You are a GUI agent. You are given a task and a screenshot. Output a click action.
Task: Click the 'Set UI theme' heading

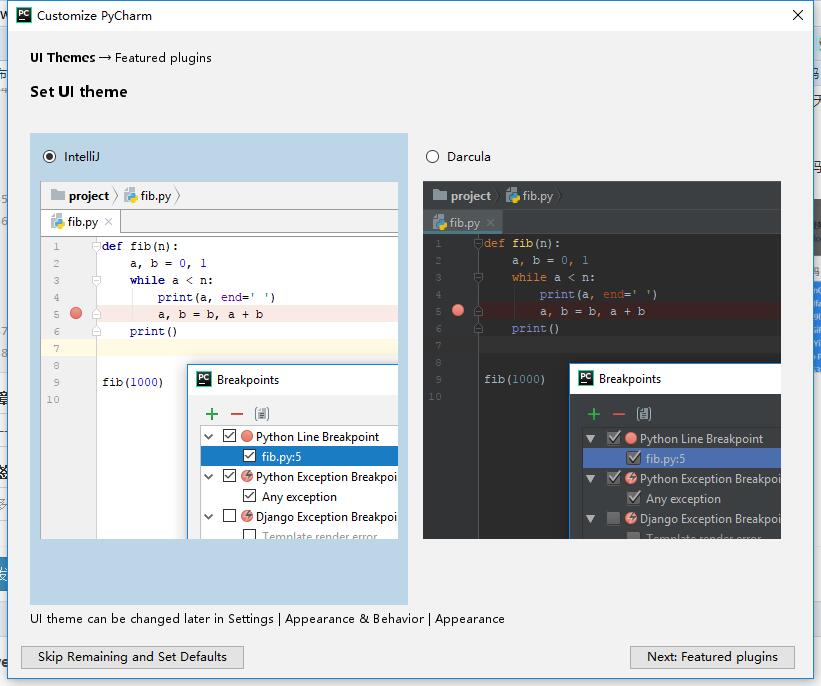point(79,92)
